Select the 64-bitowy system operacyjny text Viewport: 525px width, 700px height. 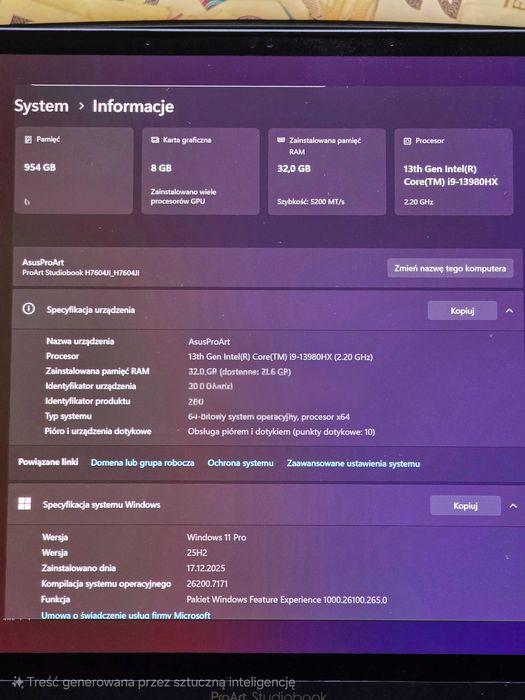(x=269, y=417)
